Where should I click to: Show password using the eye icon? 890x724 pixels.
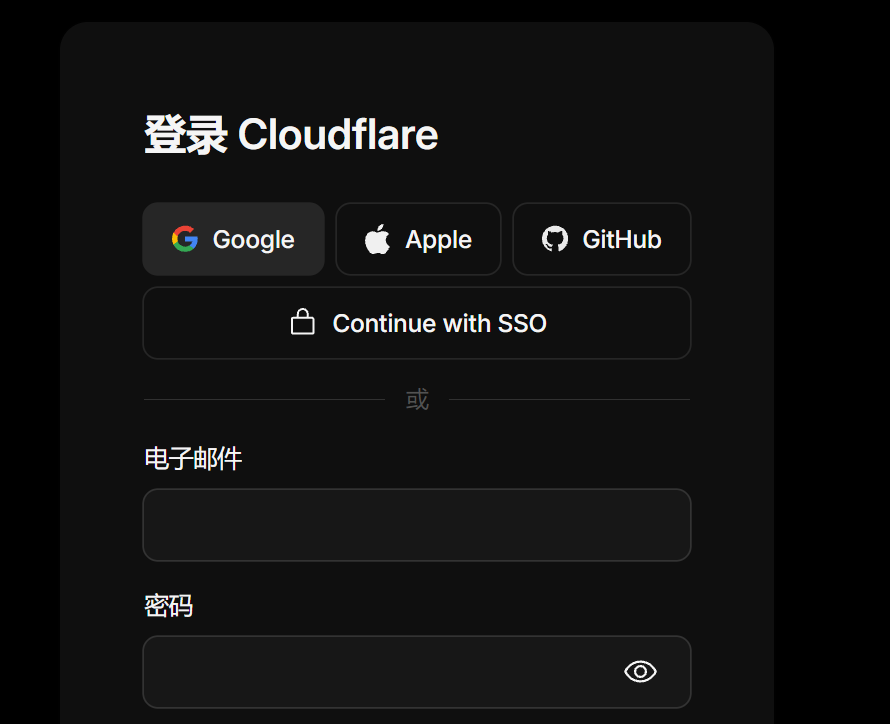[x=640, y=672]
